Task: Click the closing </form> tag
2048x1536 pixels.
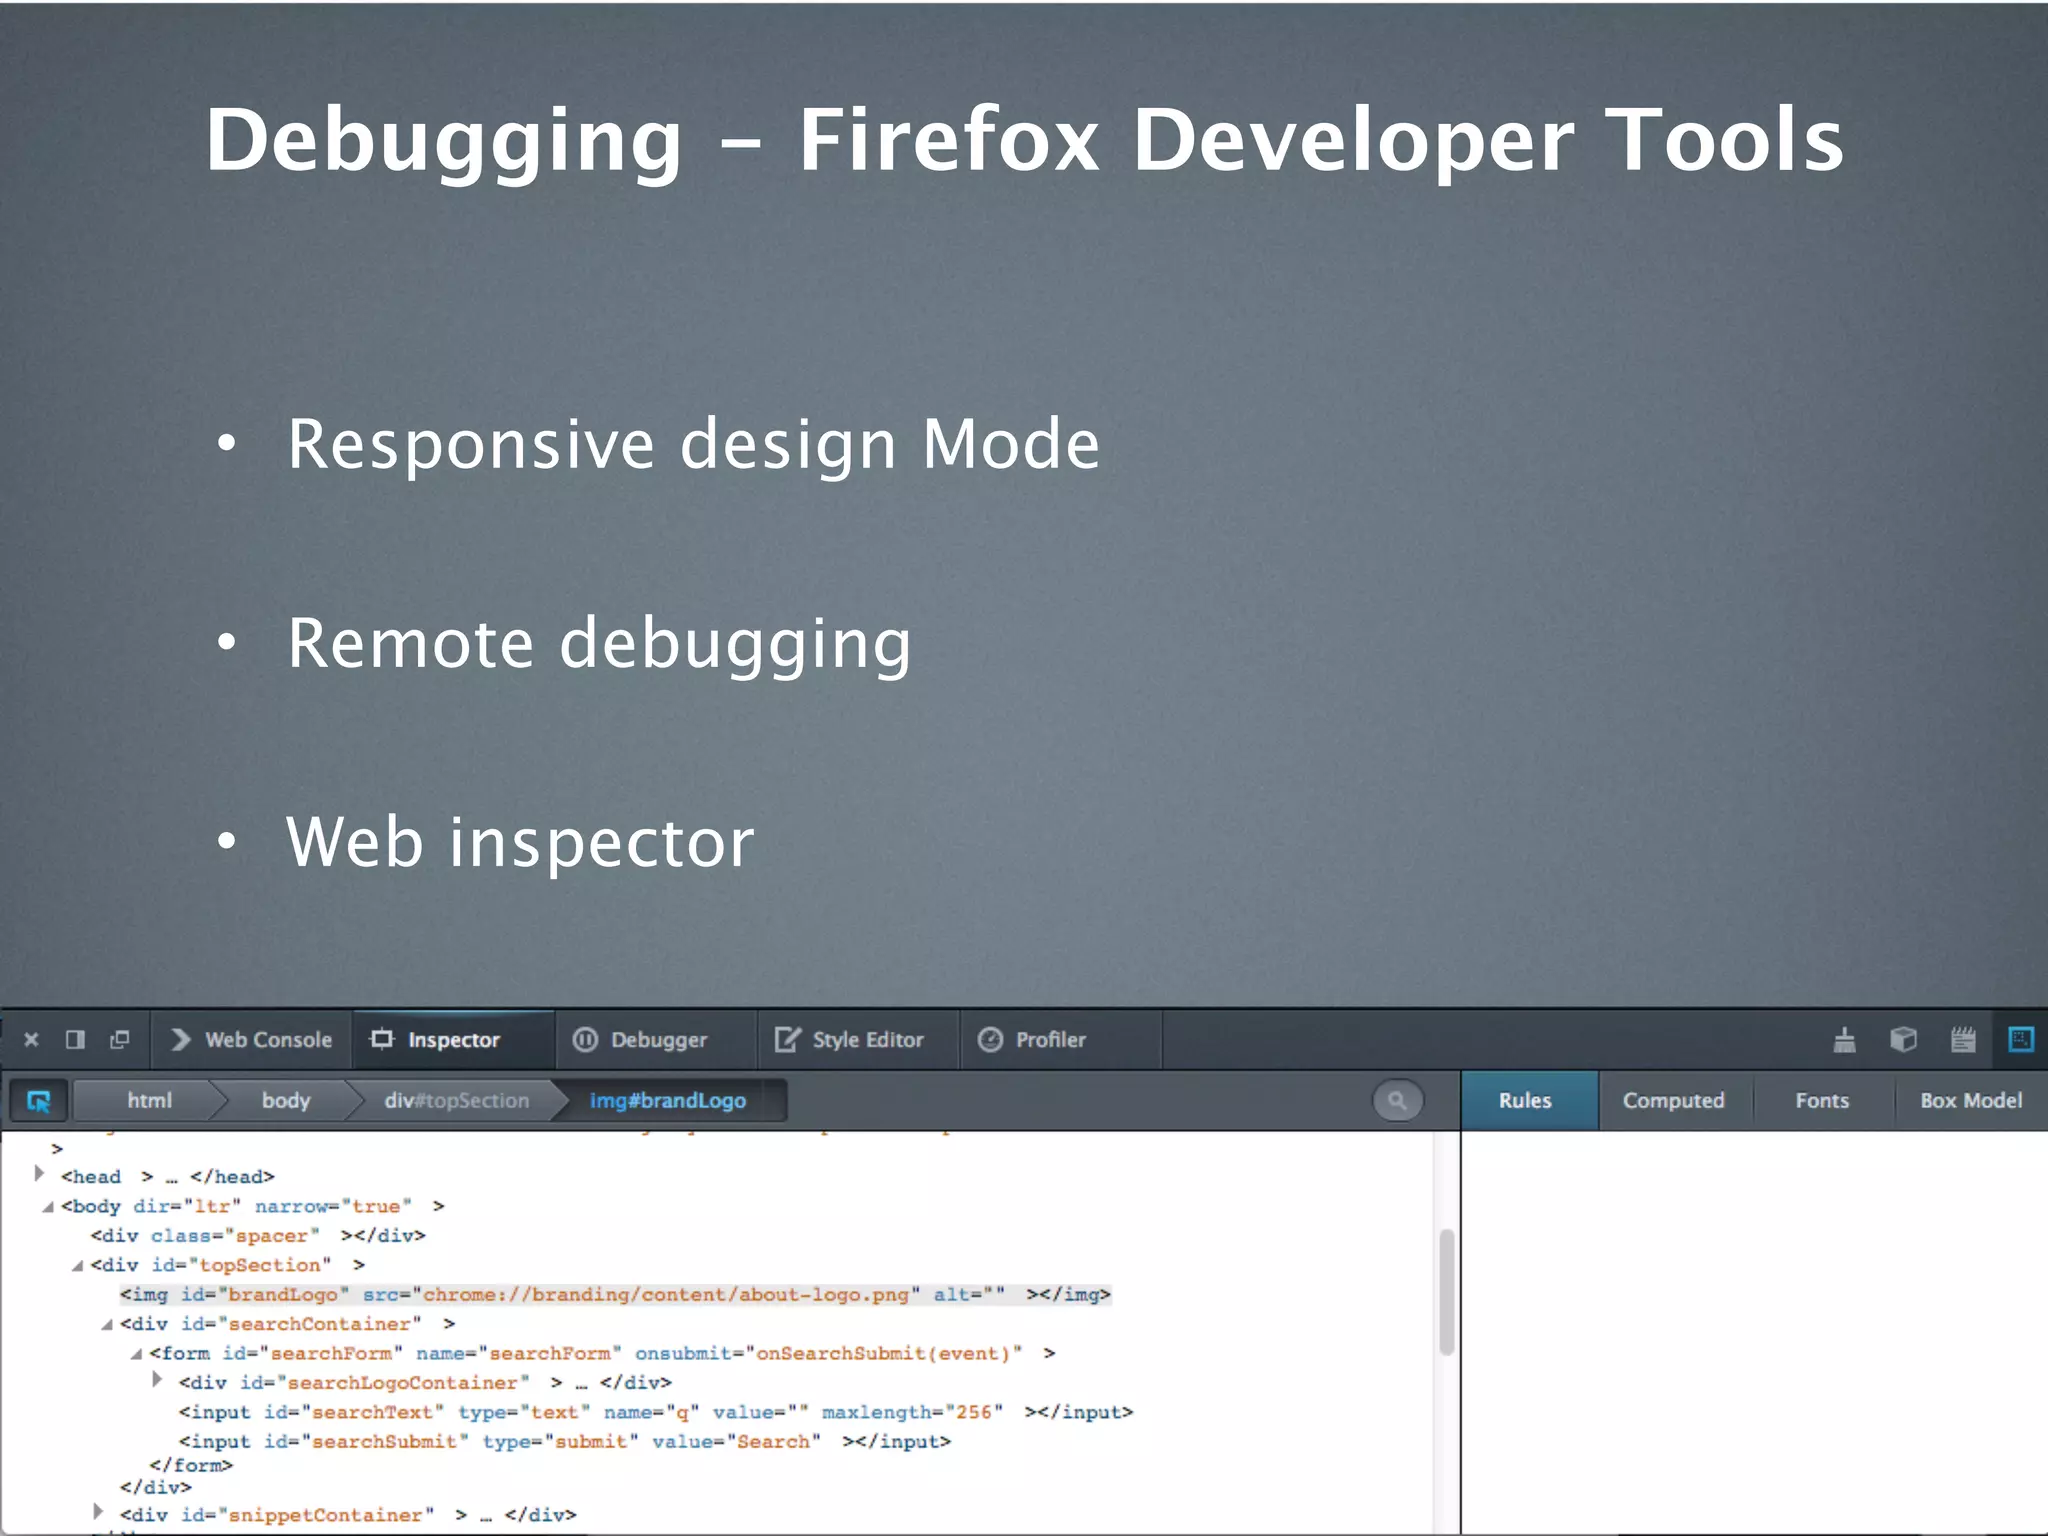Action: coord(191,1466)
